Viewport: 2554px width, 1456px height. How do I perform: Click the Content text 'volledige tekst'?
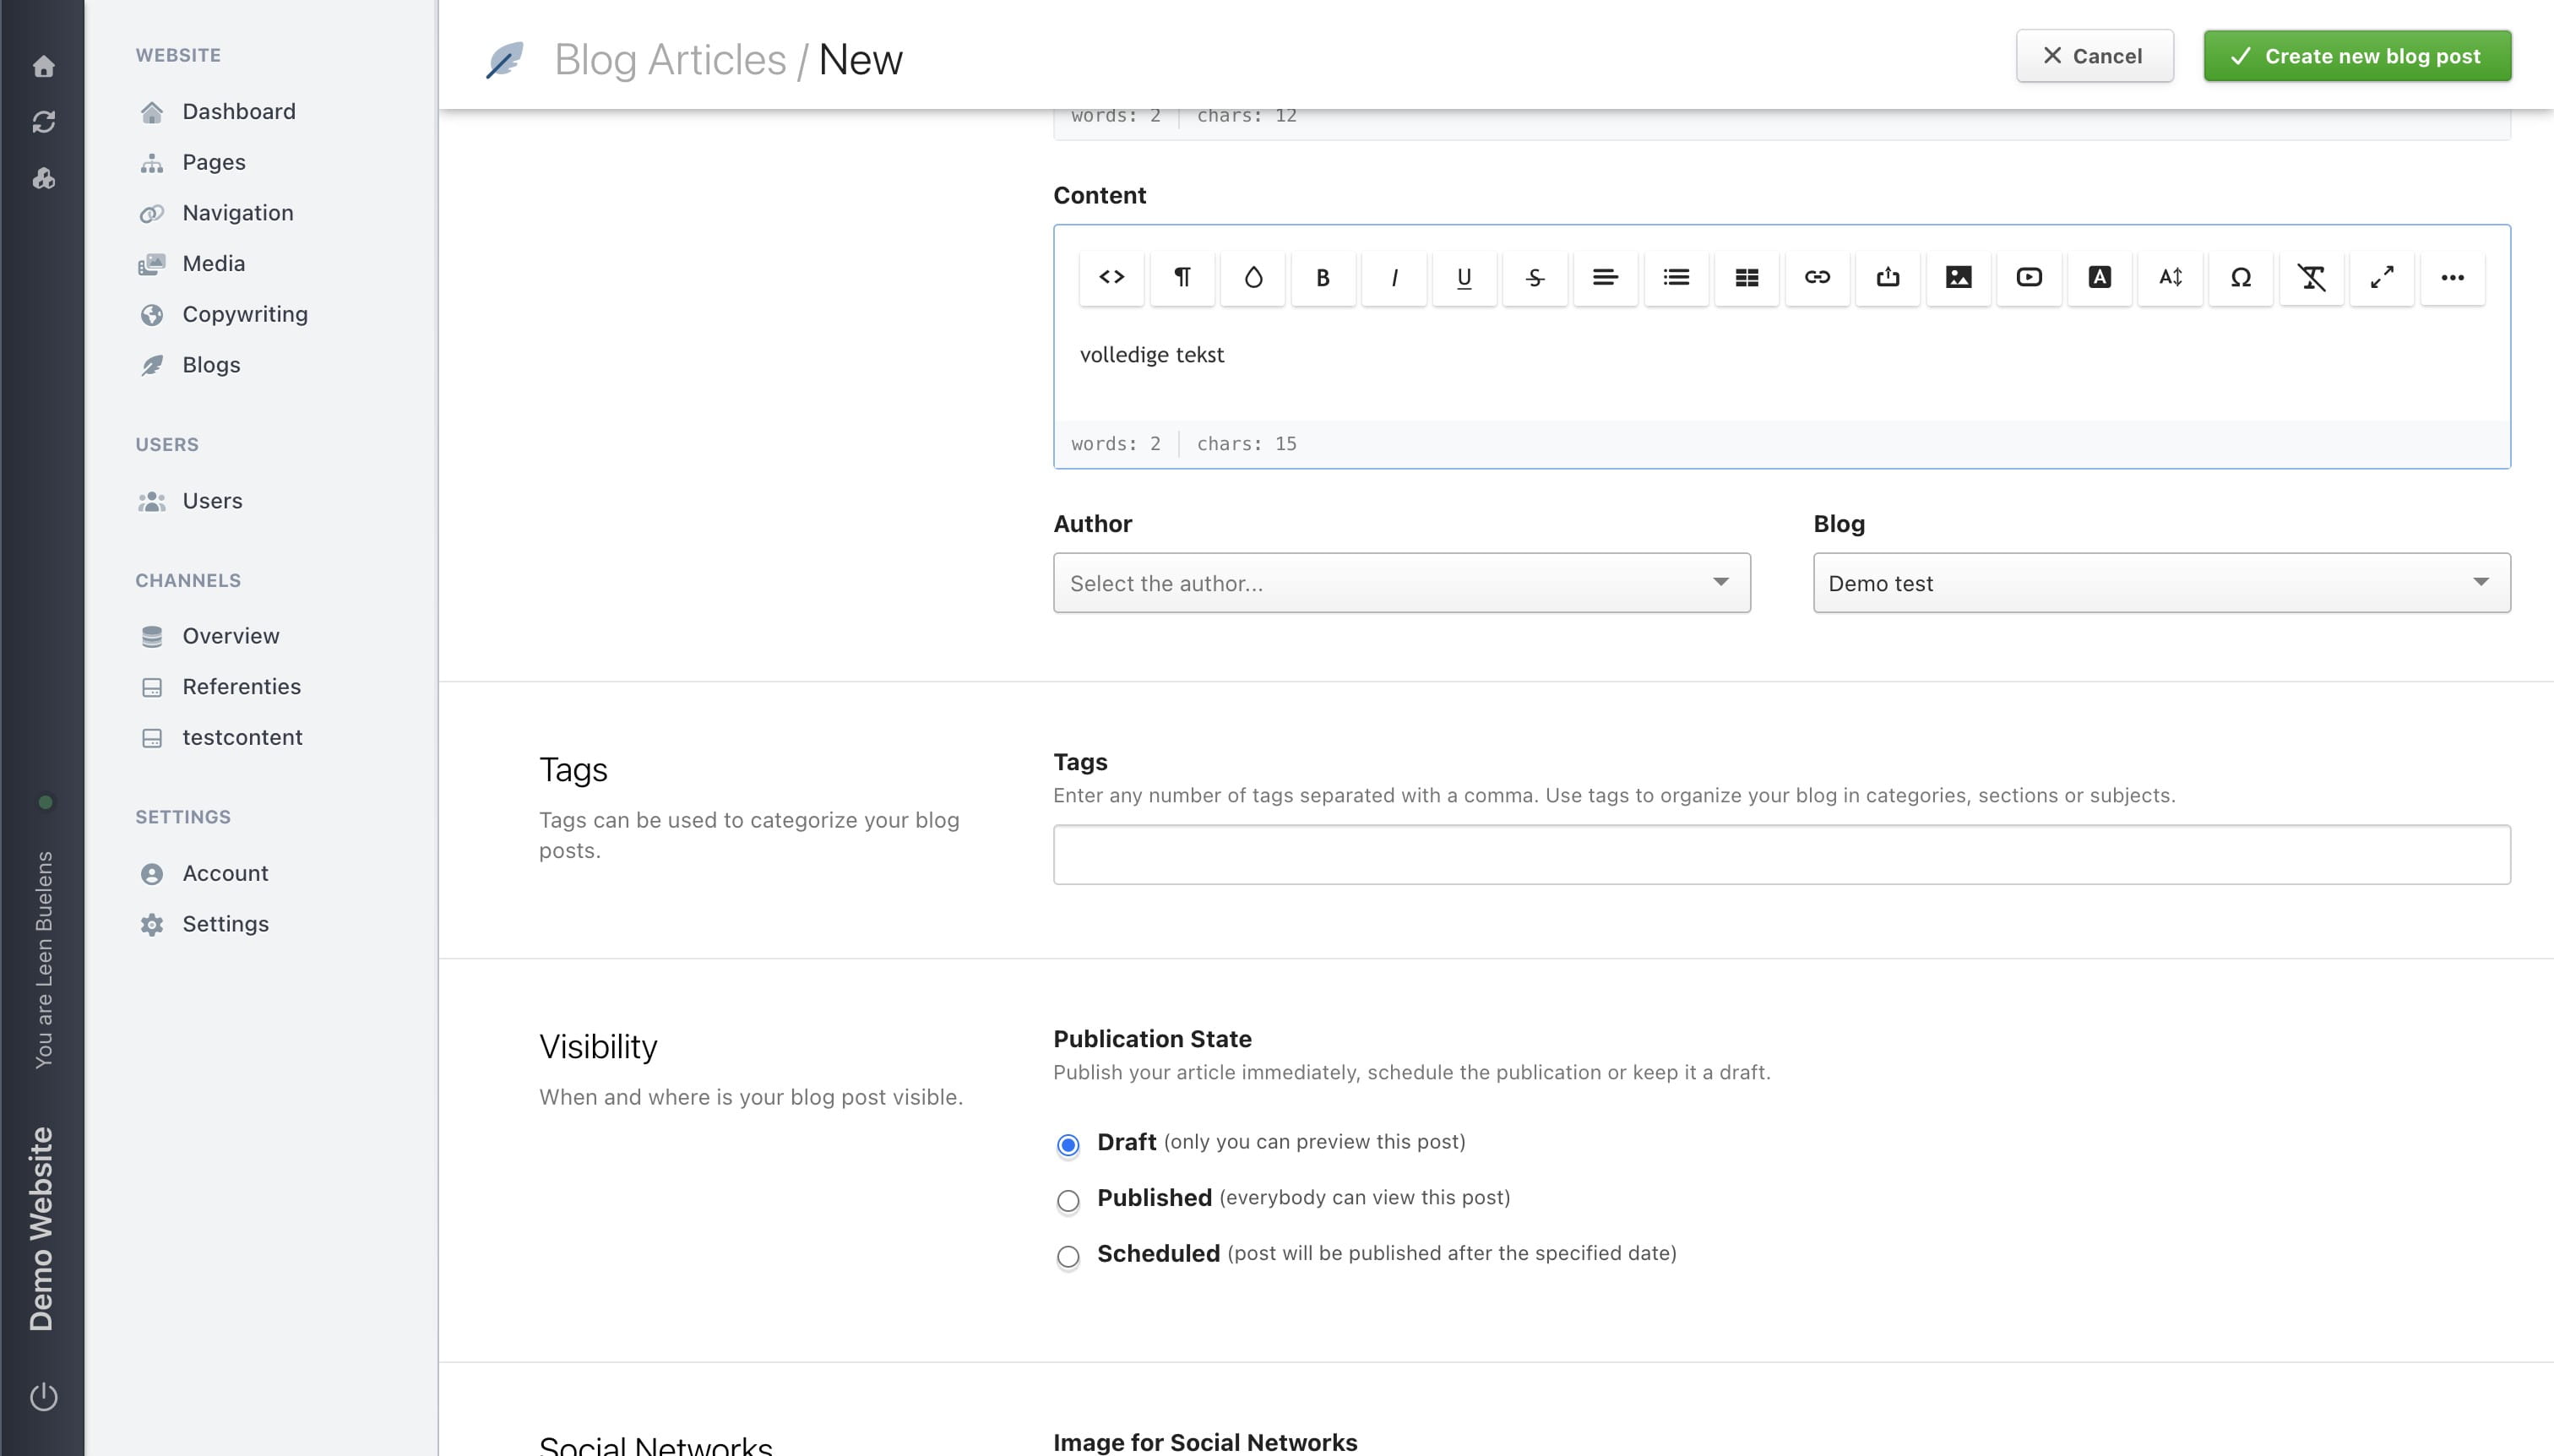[x=1151, y=355]
